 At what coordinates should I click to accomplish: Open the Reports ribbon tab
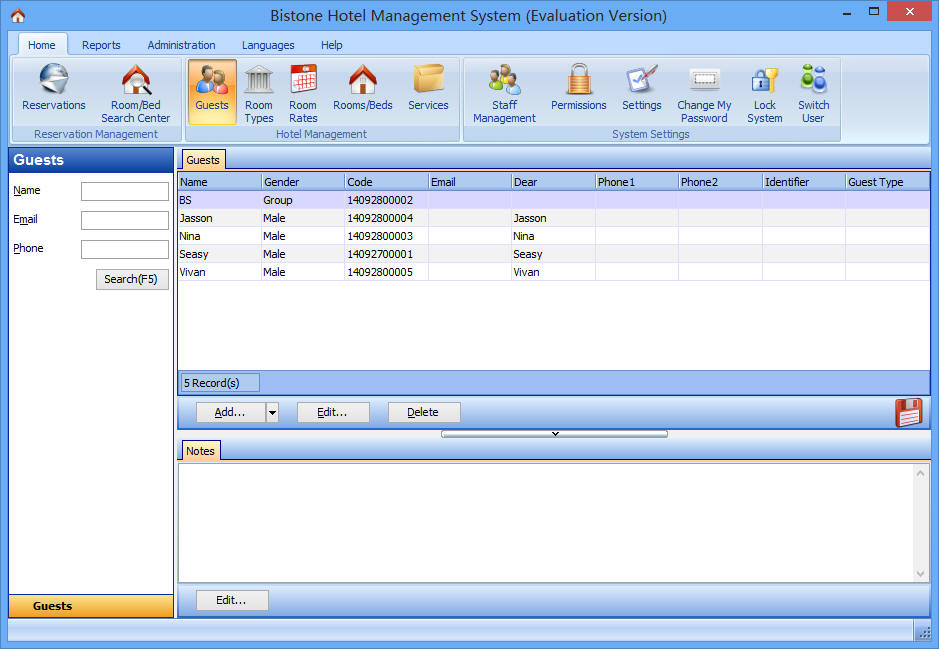[x=101, y=45]
